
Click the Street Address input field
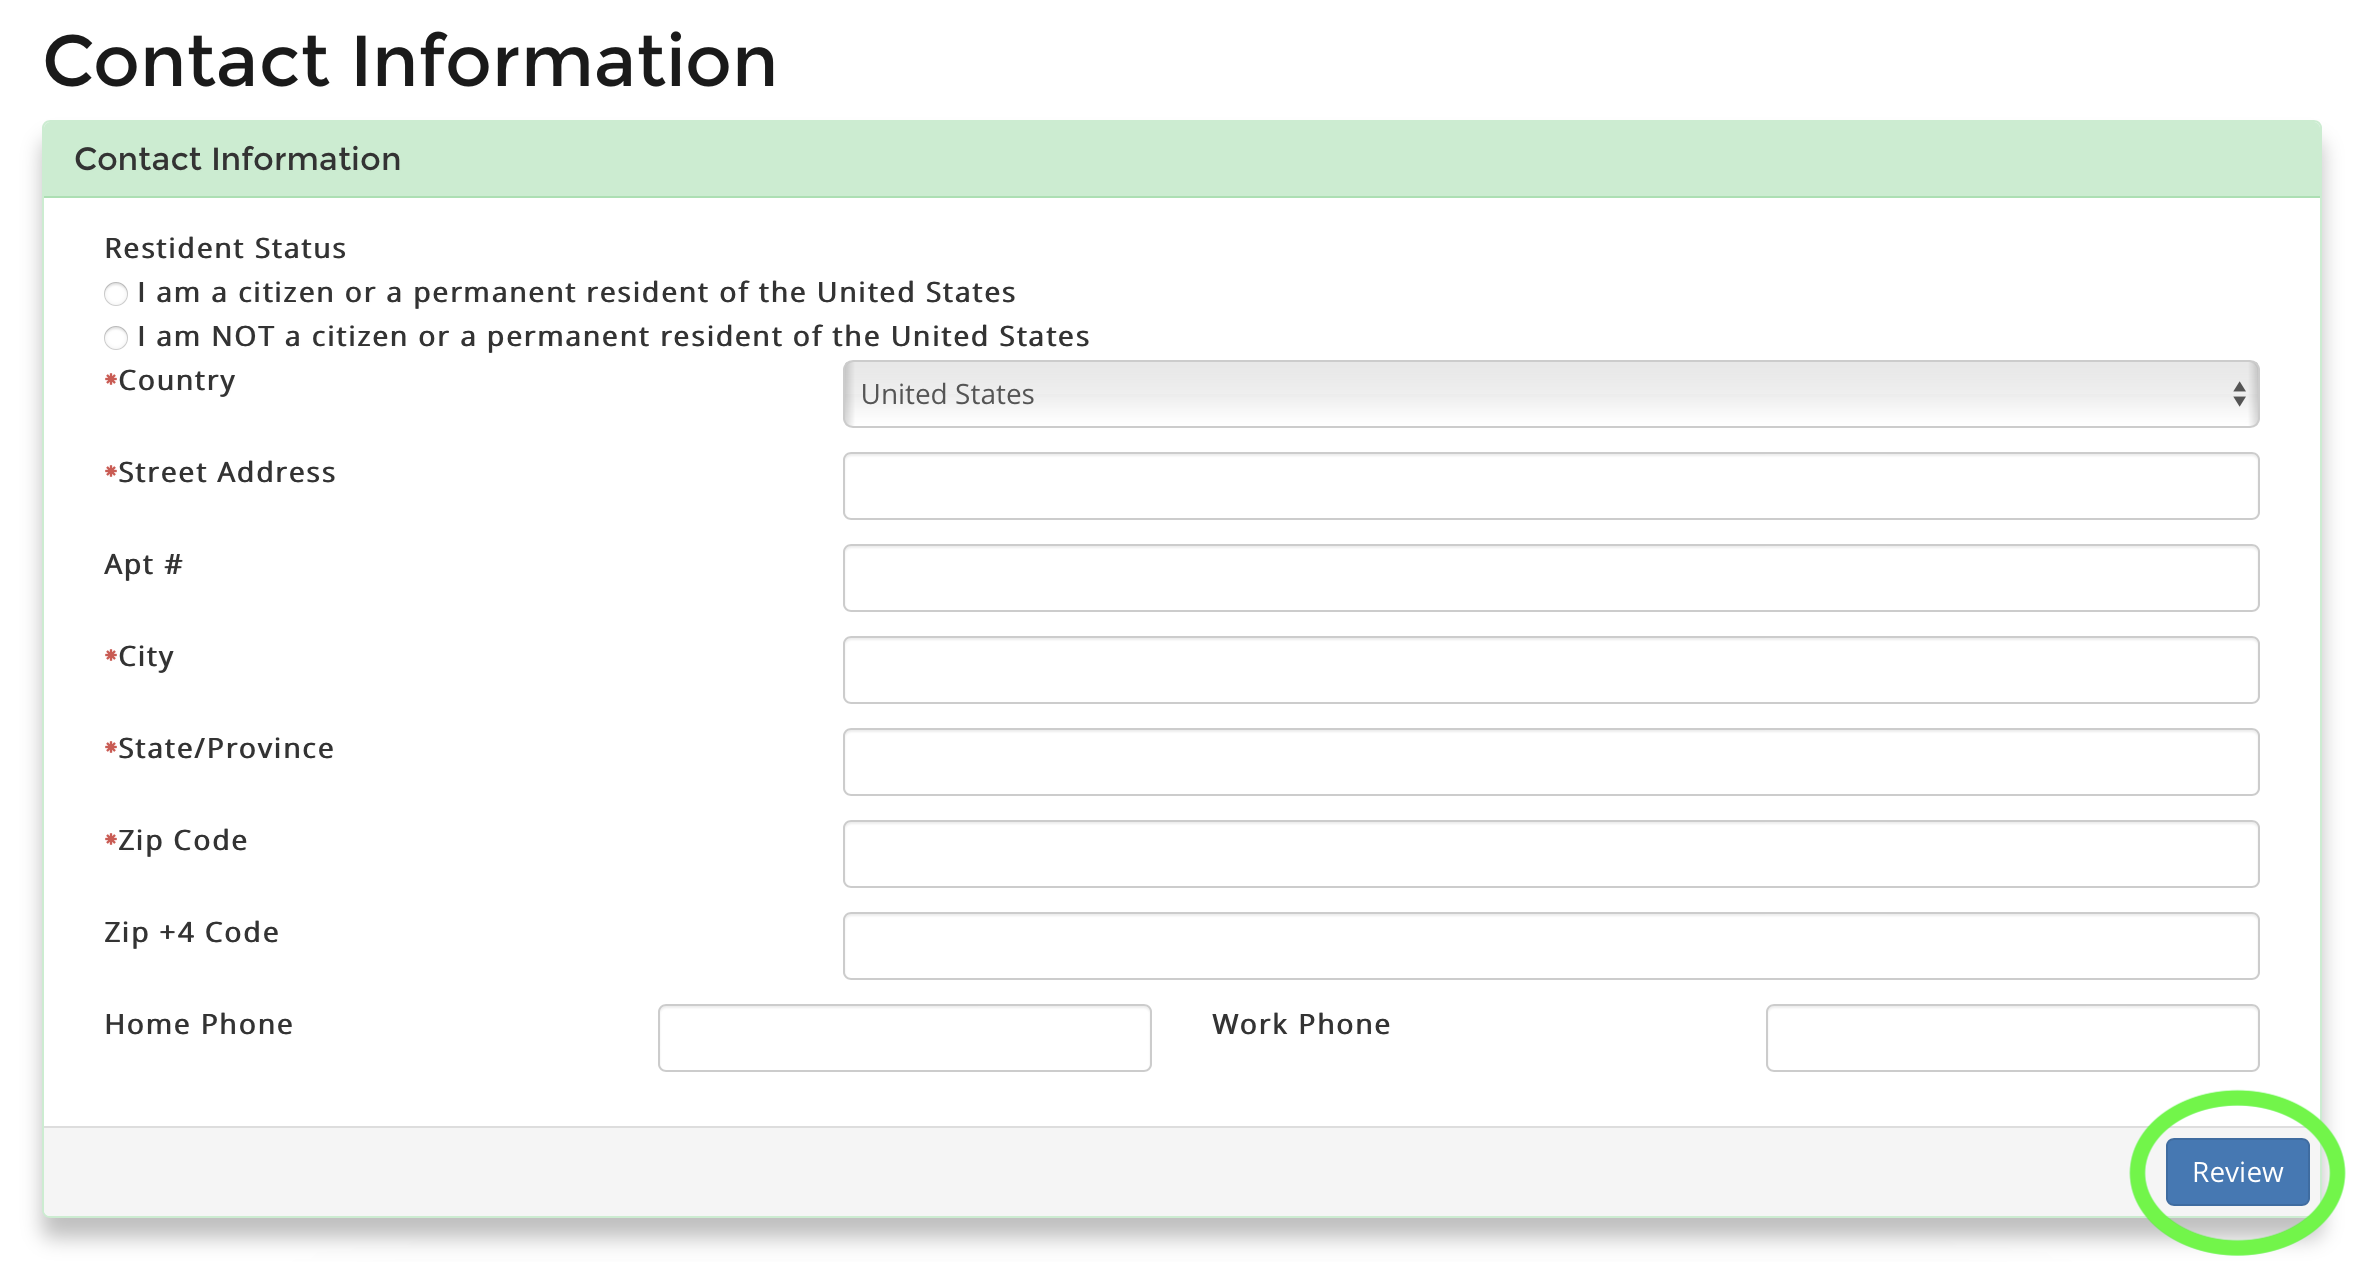coord(1550,486)
